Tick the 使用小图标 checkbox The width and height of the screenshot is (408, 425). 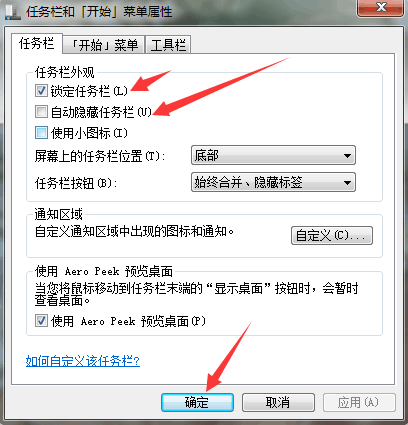click(x=41, y=133)
